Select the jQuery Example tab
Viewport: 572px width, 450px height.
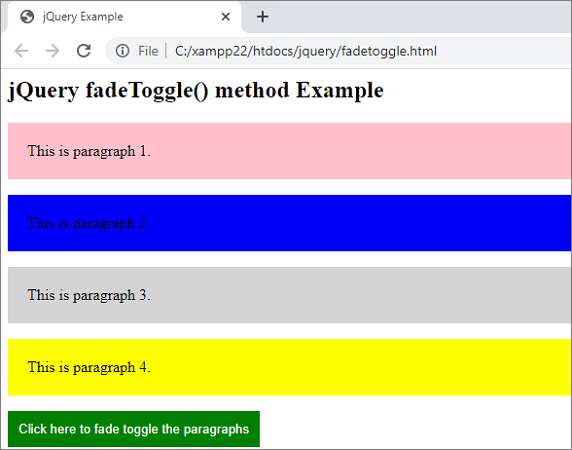(124, 17)
